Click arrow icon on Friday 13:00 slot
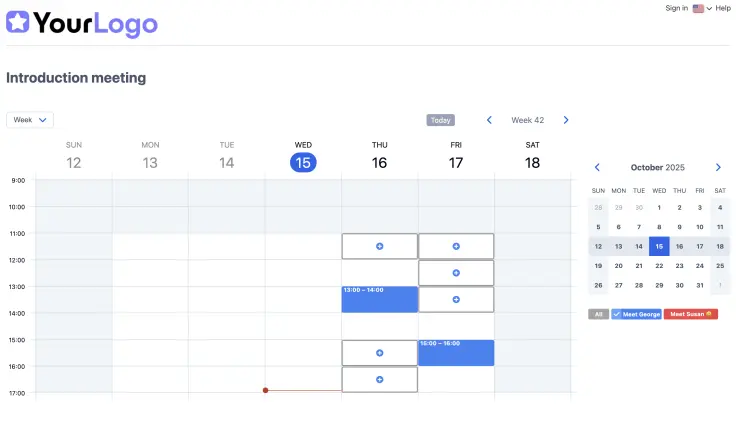 [456, 299]
